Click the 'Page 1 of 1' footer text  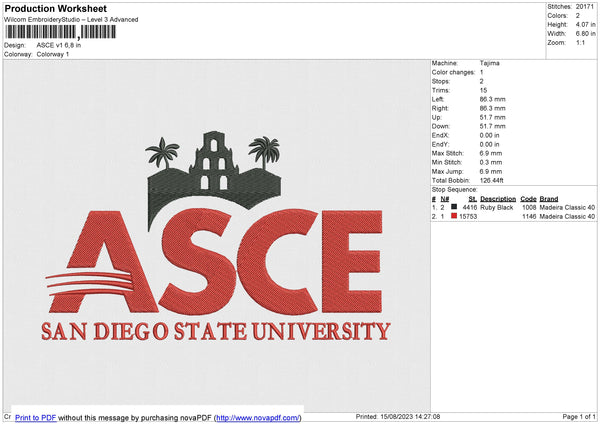(579, 416)
